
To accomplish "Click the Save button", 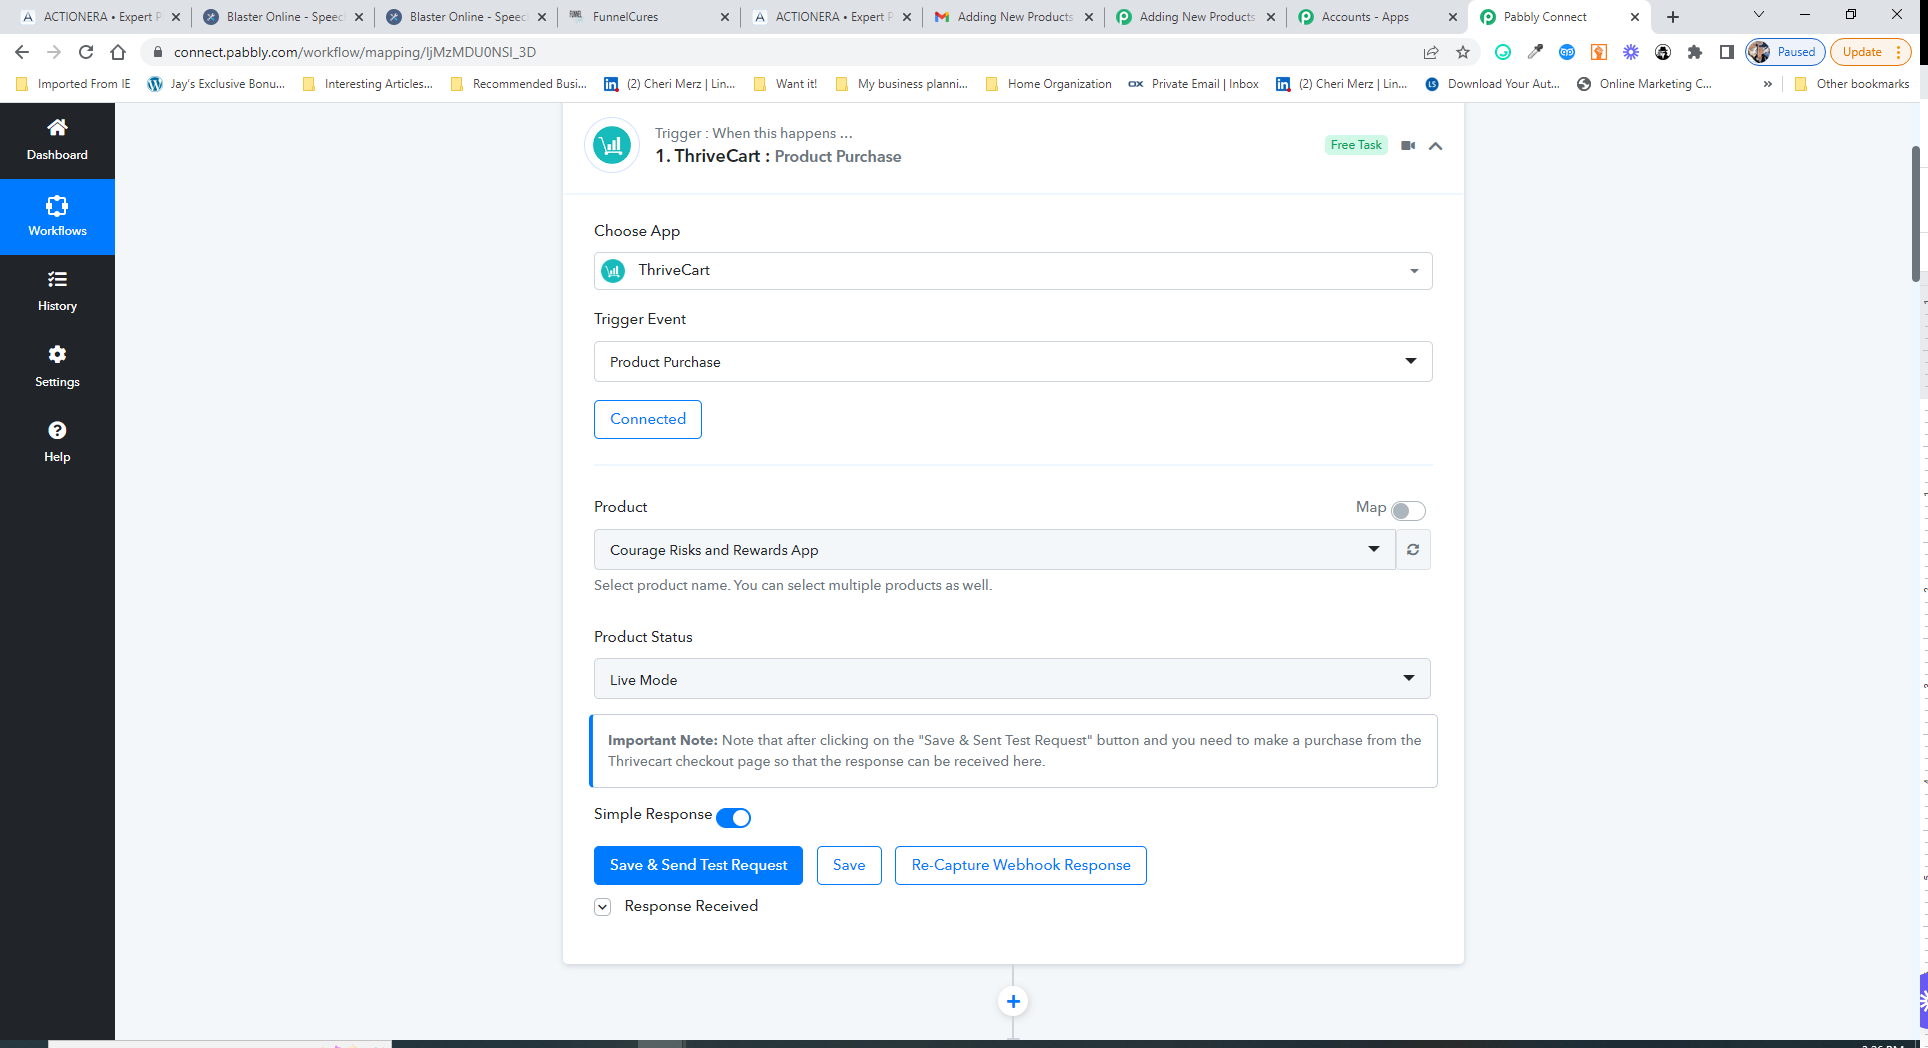I will [849, 866].
